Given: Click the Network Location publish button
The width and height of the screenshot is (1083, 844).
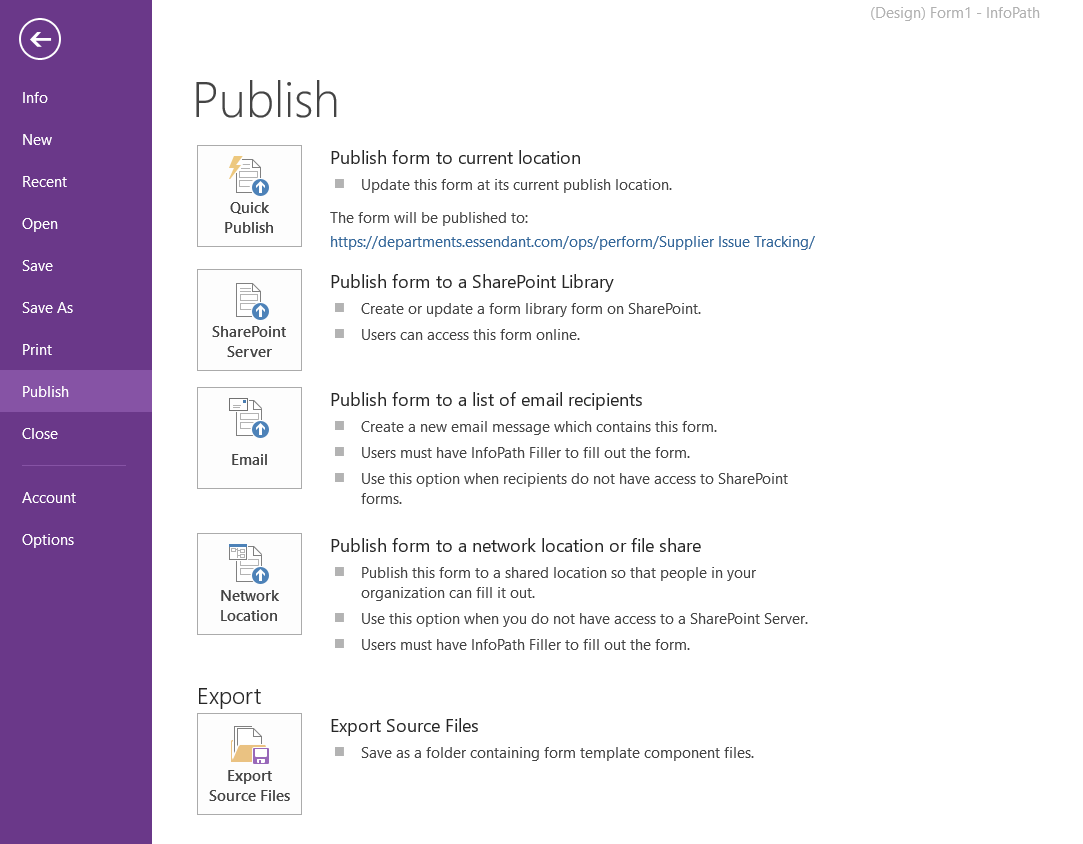Looking at the screenshot, I should pos(249,584).
